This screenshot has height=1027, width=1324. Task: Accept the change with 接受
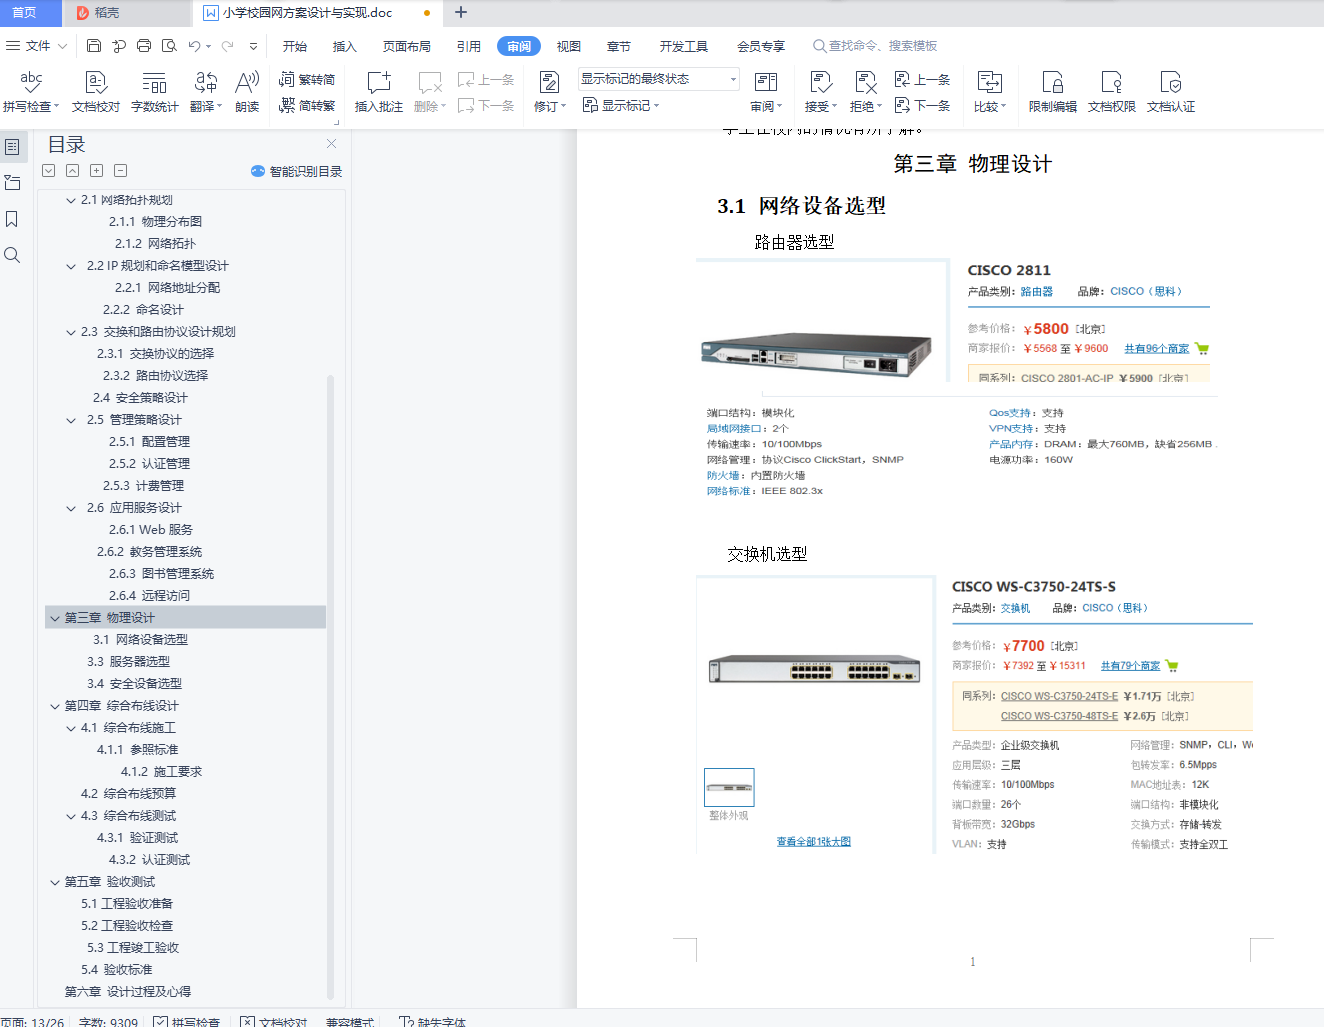pos(821,92)
